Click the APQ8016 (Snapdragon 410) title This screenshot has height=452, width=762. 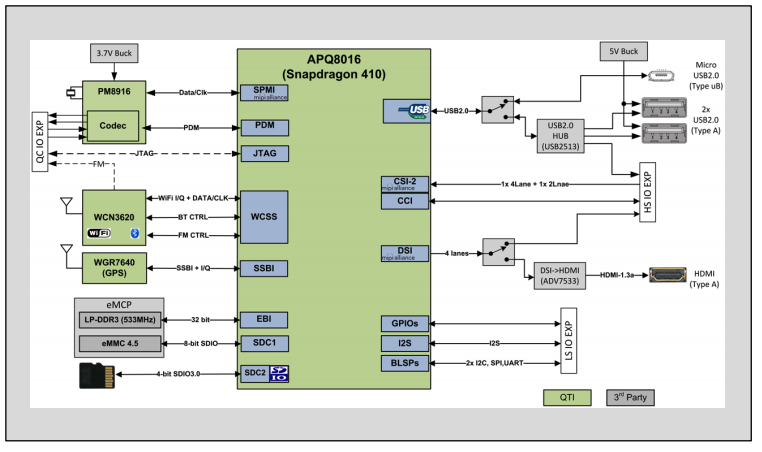point(334,67)
